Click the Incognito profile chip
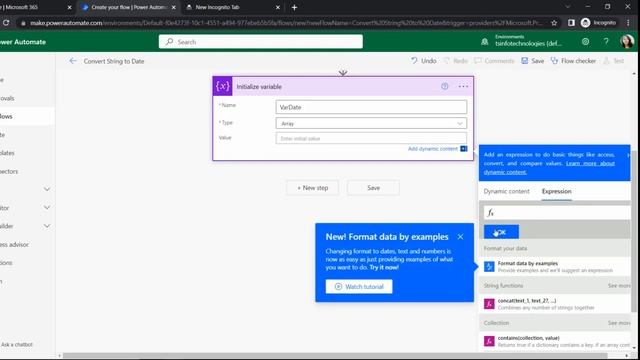This screenshot has height=360, width=640. (x=598, y=23)
